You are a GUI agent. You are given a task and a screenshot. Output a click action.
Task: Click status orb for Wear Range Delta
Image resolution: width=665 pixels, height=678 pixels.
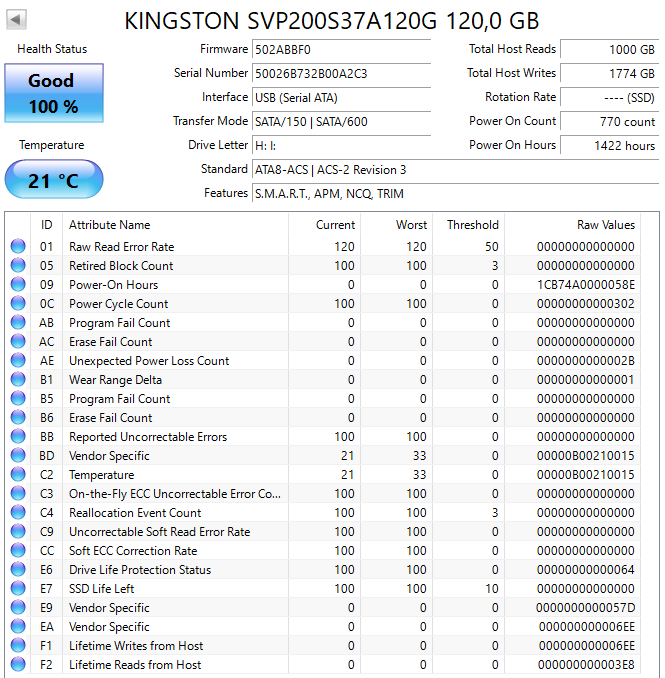point(18,380)
